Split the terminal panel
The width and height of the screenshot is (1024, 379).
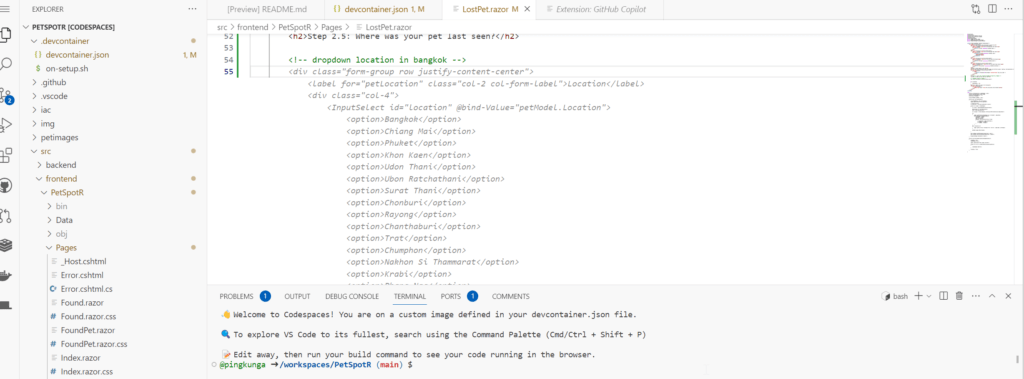[x=943, y=296]
